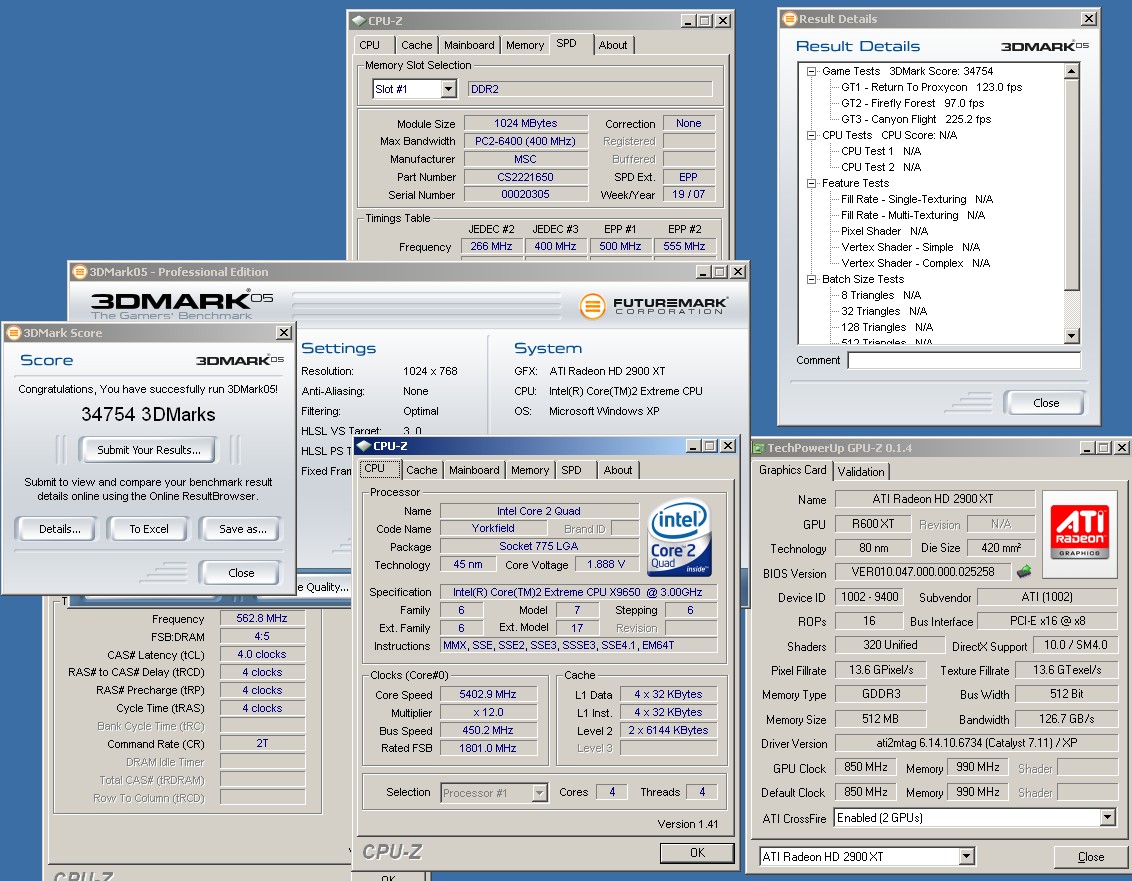The width and height of the screenshot is (1132, 881).
Task: Select the Graphics Card tab in GPU-Z
Action: click(x=793, y=469)
